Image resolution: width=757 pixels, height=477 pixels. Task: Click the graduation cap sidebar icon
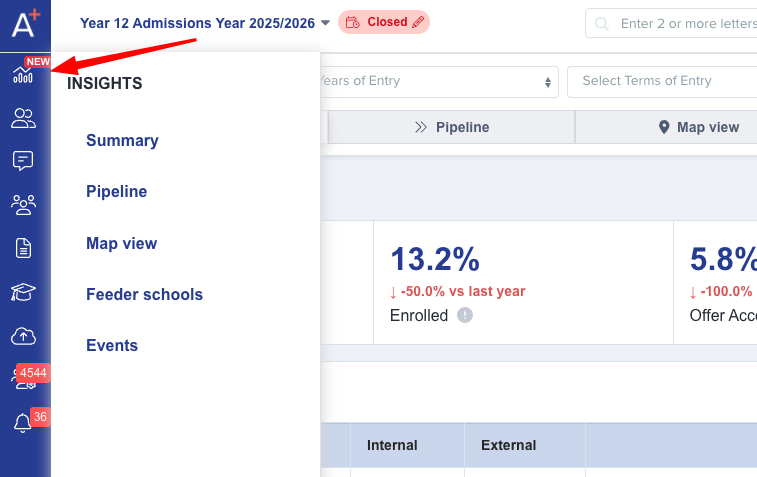coord(23,292)
